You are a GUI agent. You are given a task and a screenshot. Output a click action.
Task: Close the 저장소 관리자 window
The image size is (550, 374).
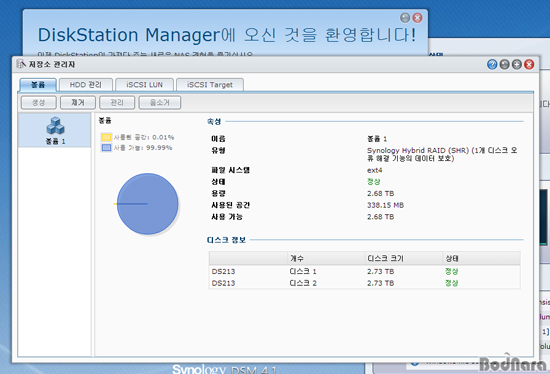(x=529, y=65)
